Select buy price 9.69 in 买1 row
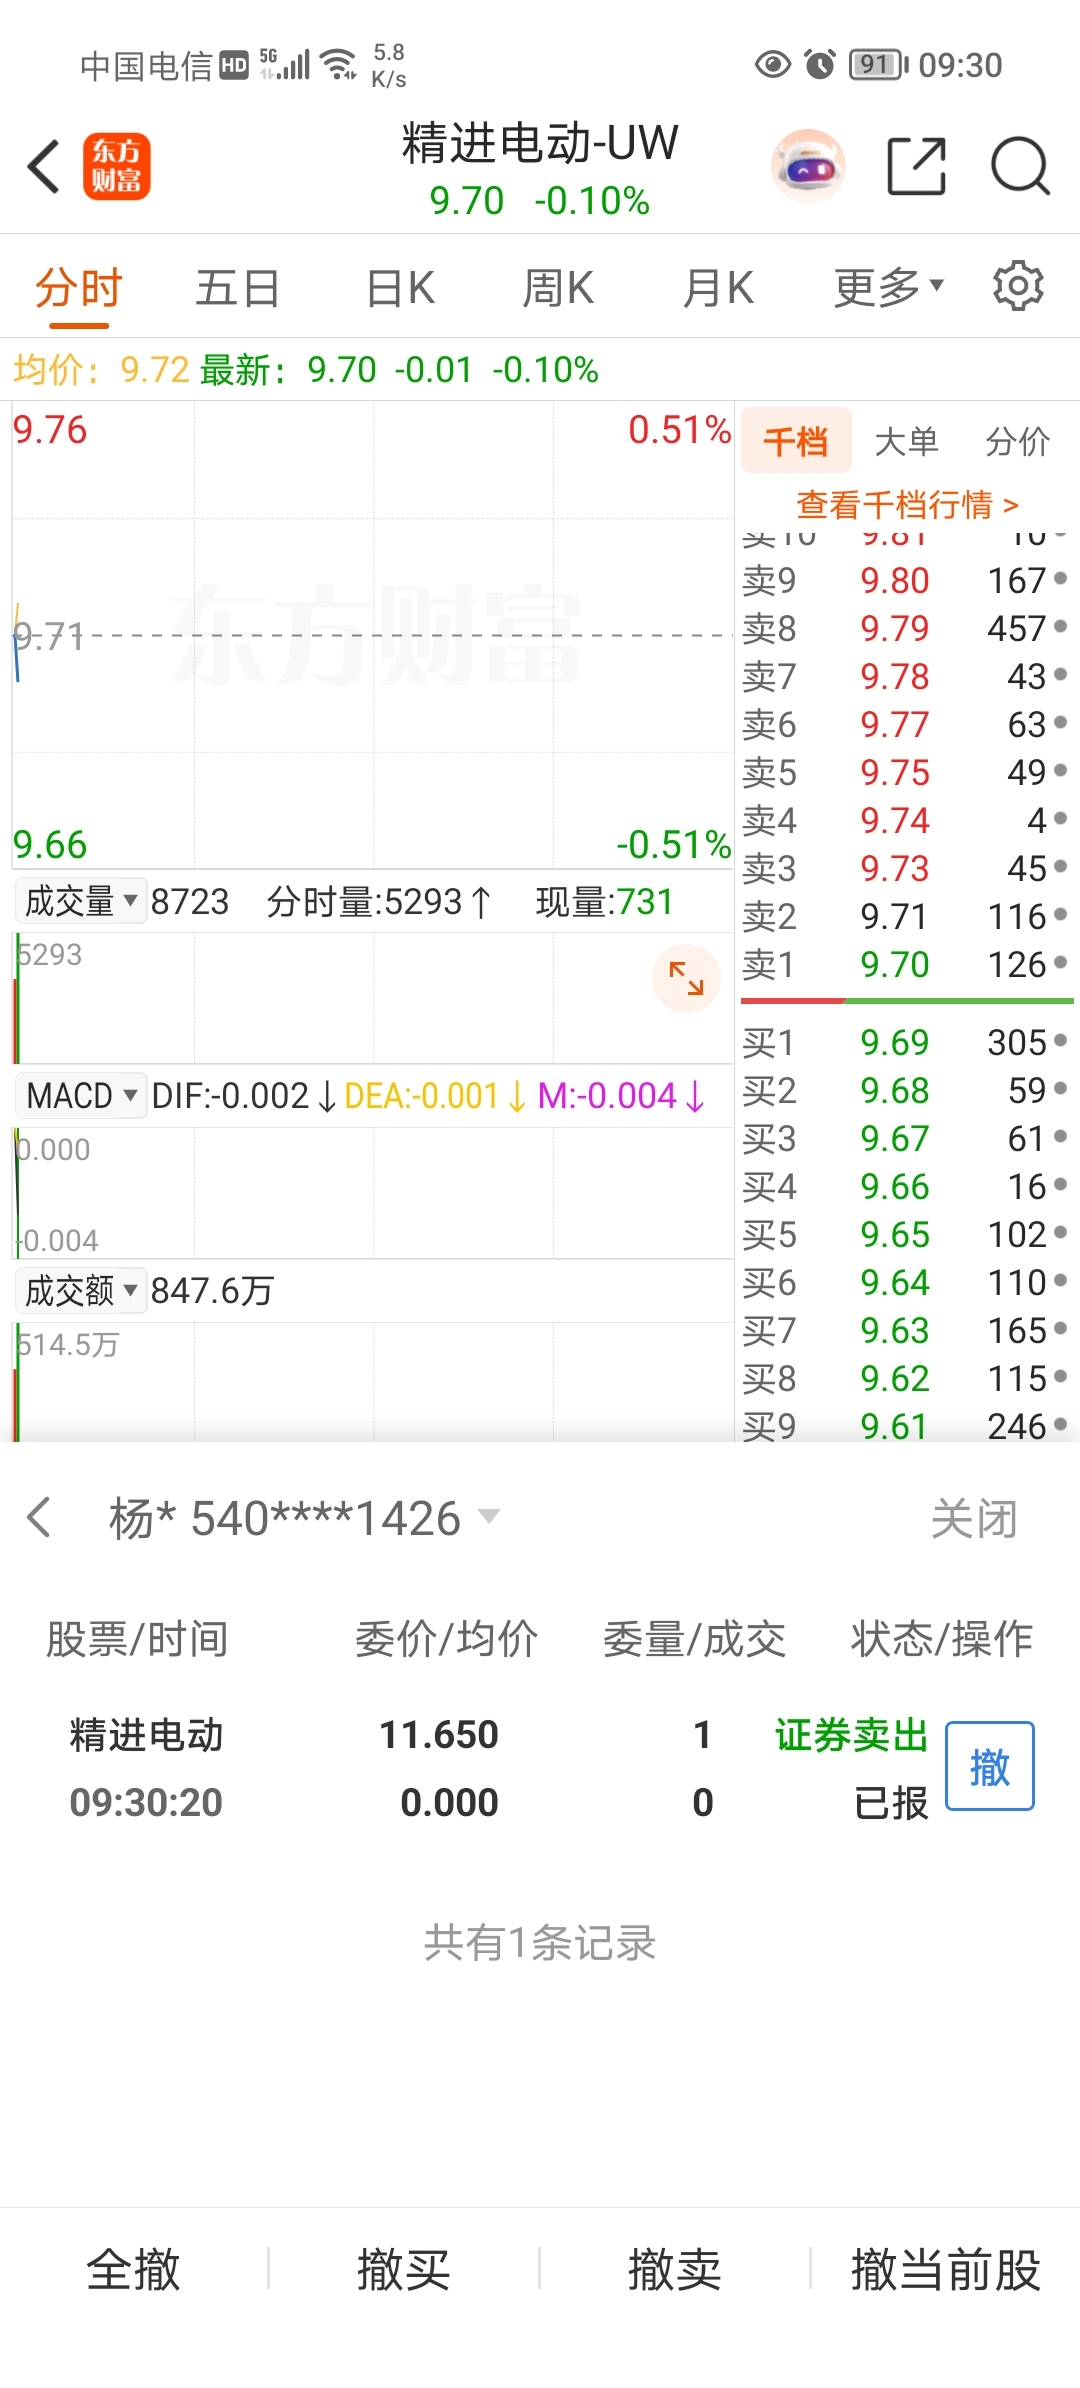This screenshot has width=1080, height=2388. coord(895,1042)
